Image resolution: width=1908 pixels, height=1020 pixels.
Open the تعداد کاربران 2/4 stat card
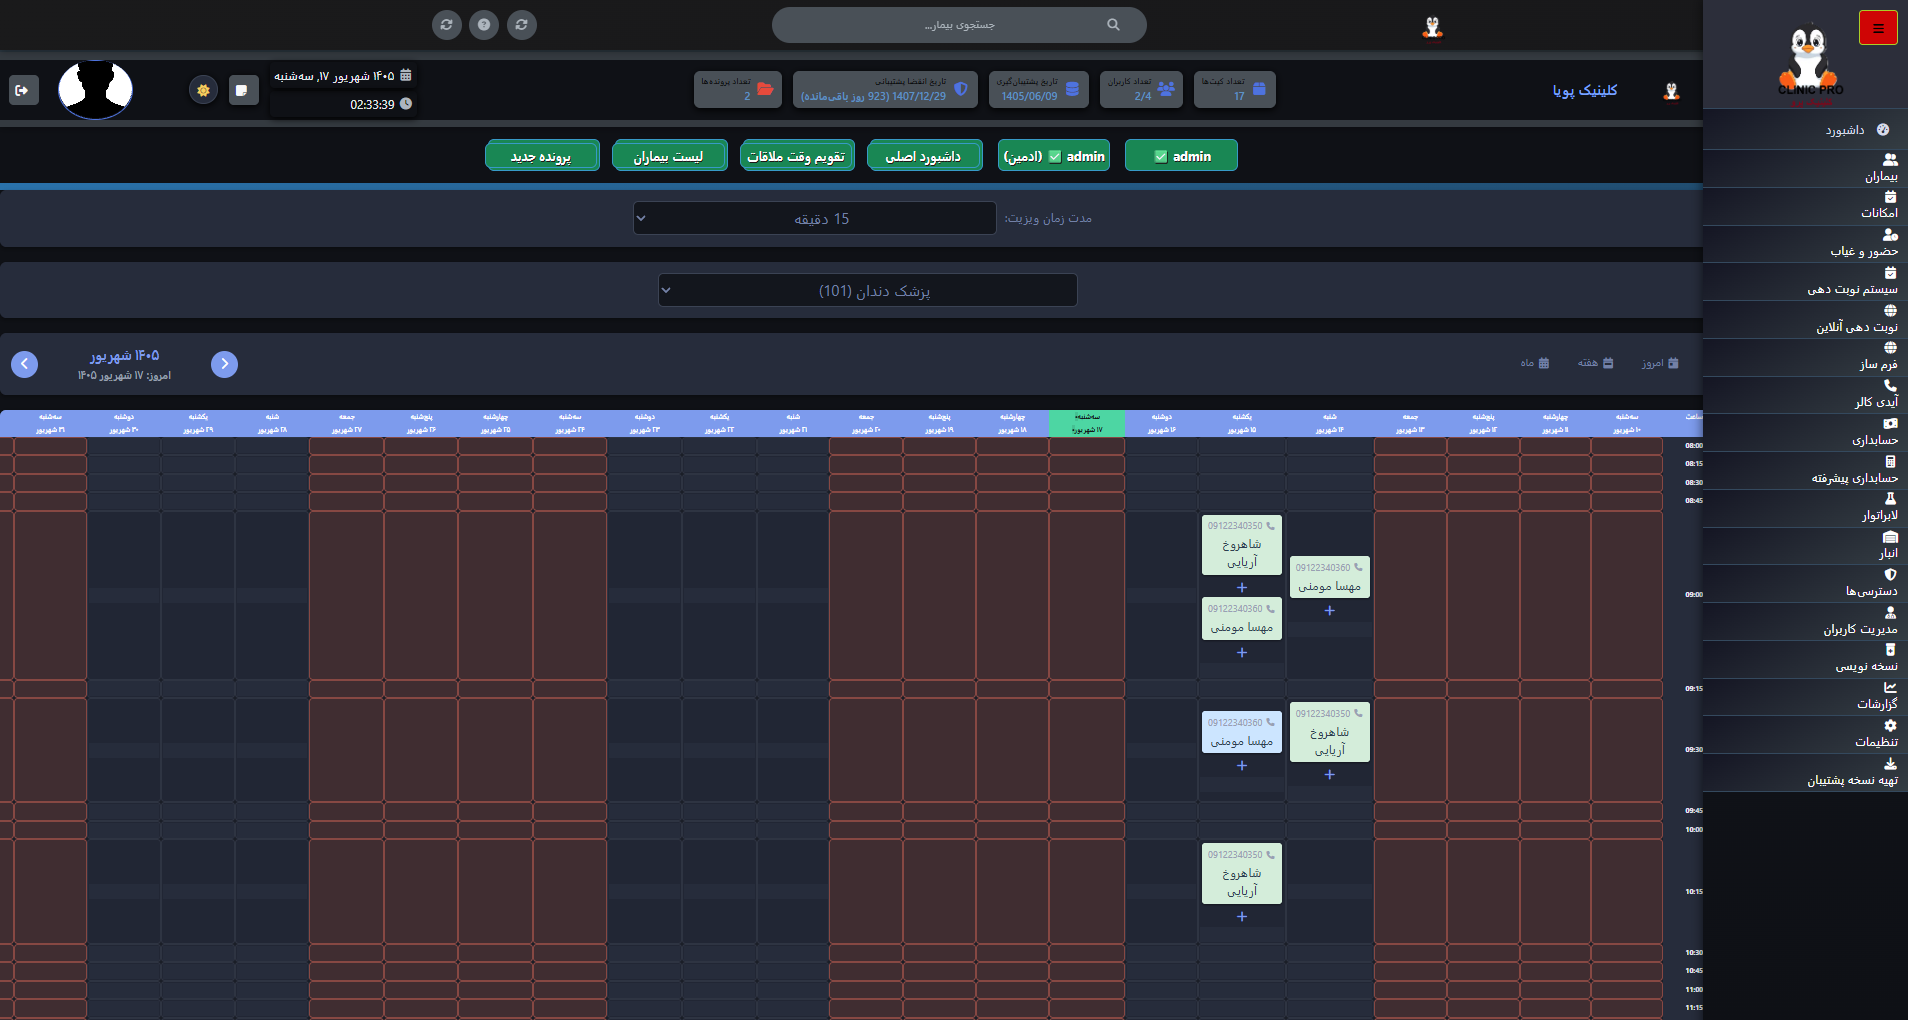pos(1141,89)
